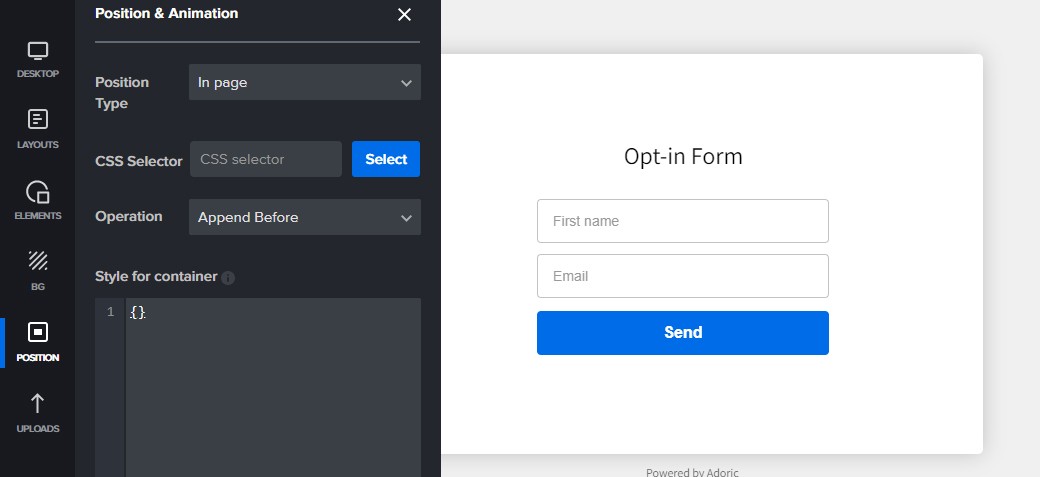Click line number 1 in code editor
The height and width of the screenshot is (477, 1040).
tap(110, 313)
